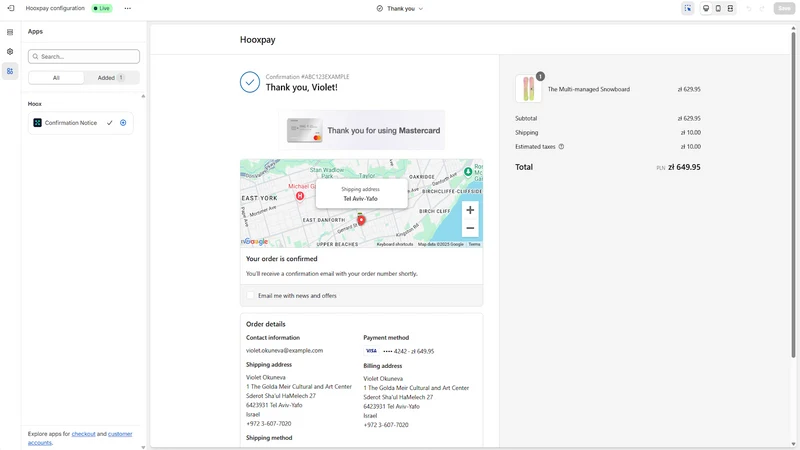This screenshot has width=800, height=450.
Task: Zoom in on the map
Action: tap(470, 210)
